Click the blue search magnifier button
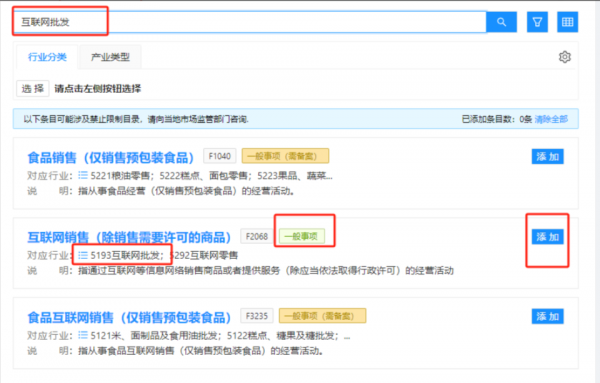Screen dimensions: 600x383 [501, 22]
